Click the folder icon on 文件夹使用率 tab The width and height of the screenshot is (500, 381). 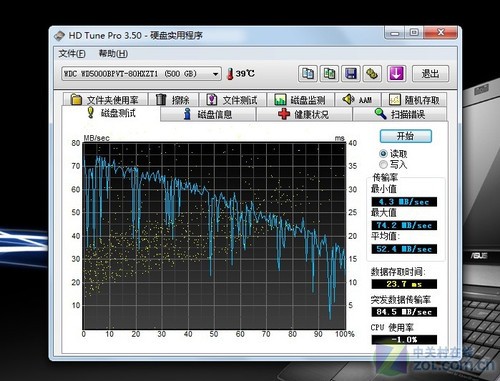(76, 99)
